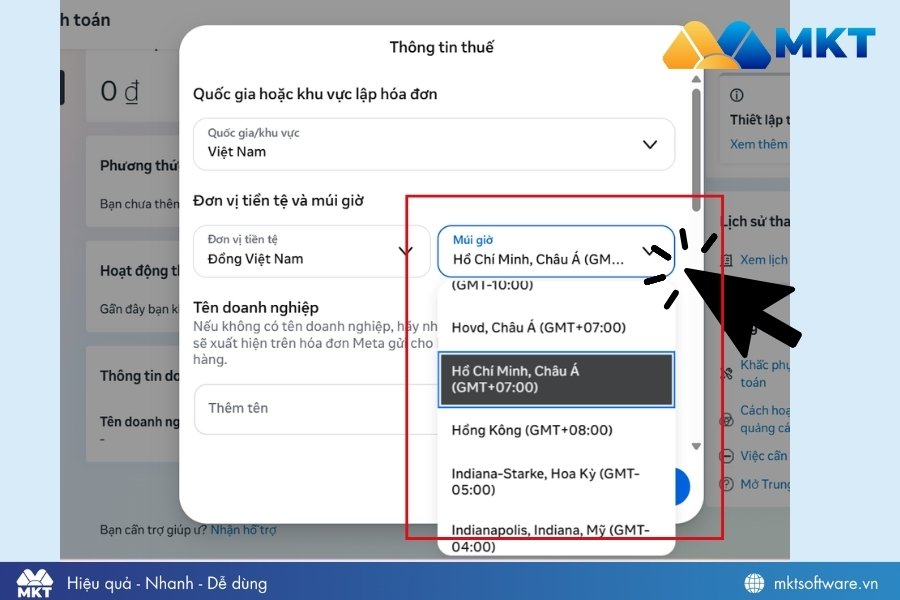Click the mktsoftware.vn link in the footer
The image size is (900, 600).
point(828,581)
